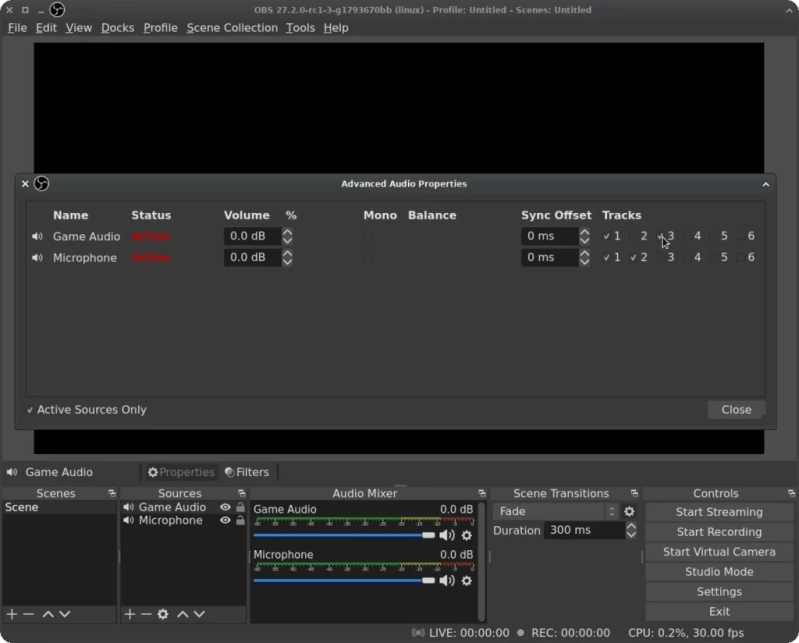Increase transition Duration value
The width and height of the screenshot is (799, 643).
coord(631,526)
